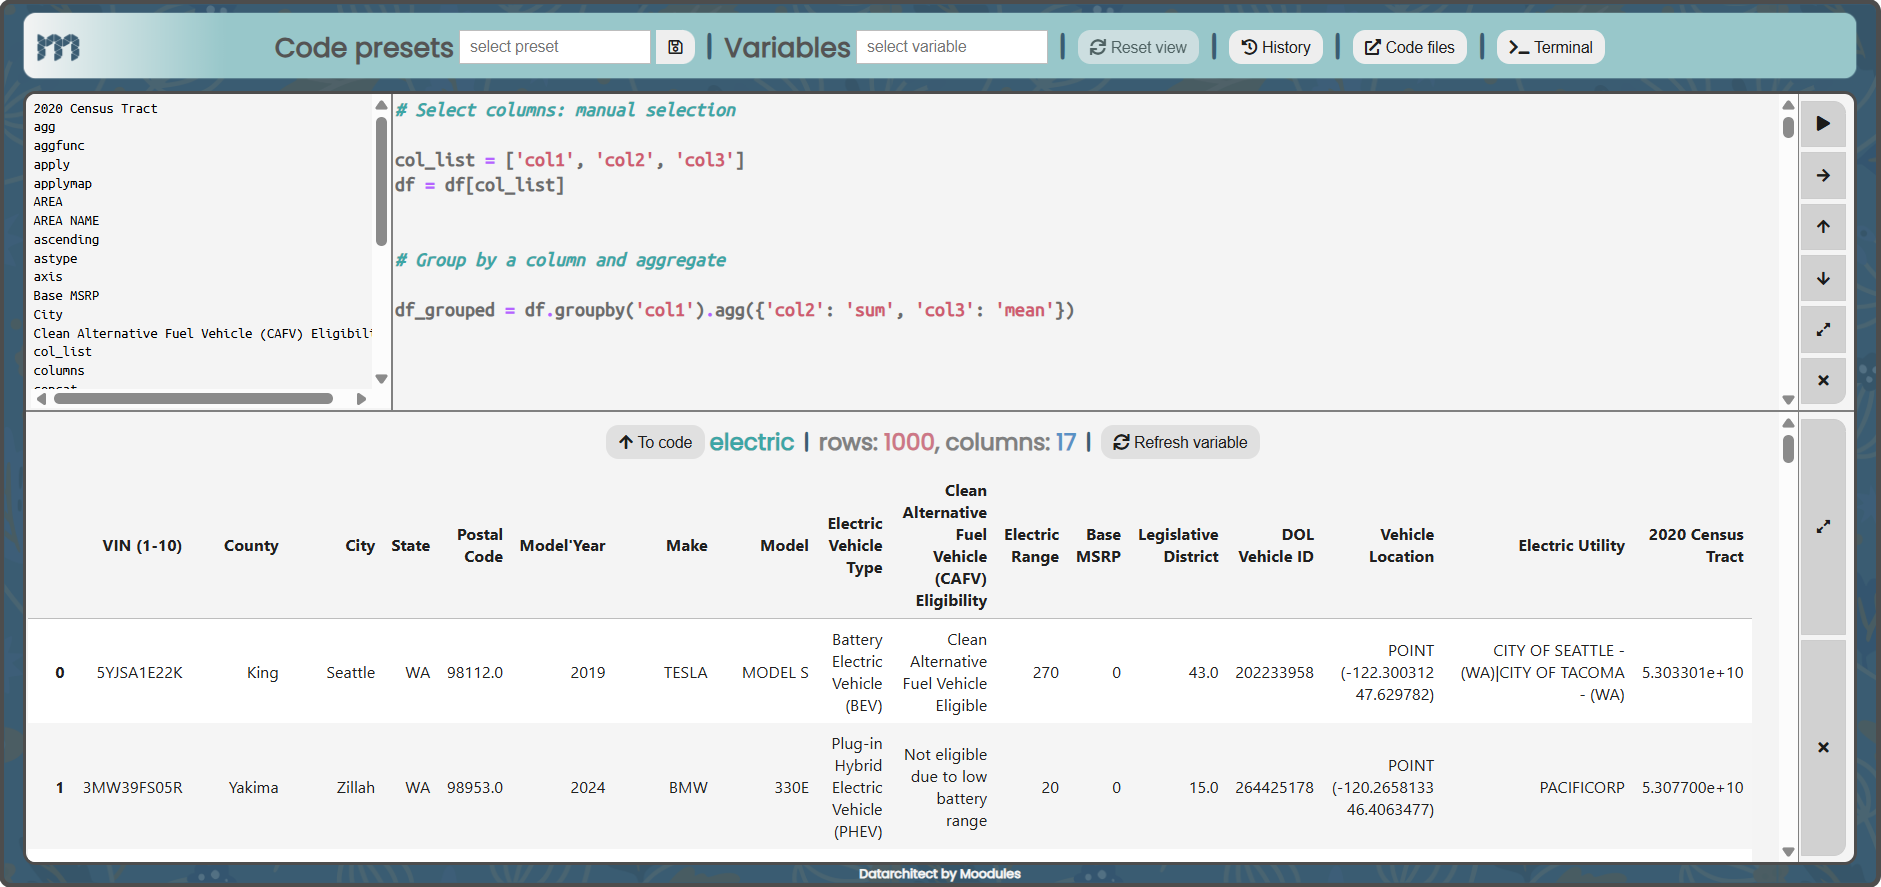Click cell '202233958' in DOL Vehicle ID

click(x=1274, y=673)
